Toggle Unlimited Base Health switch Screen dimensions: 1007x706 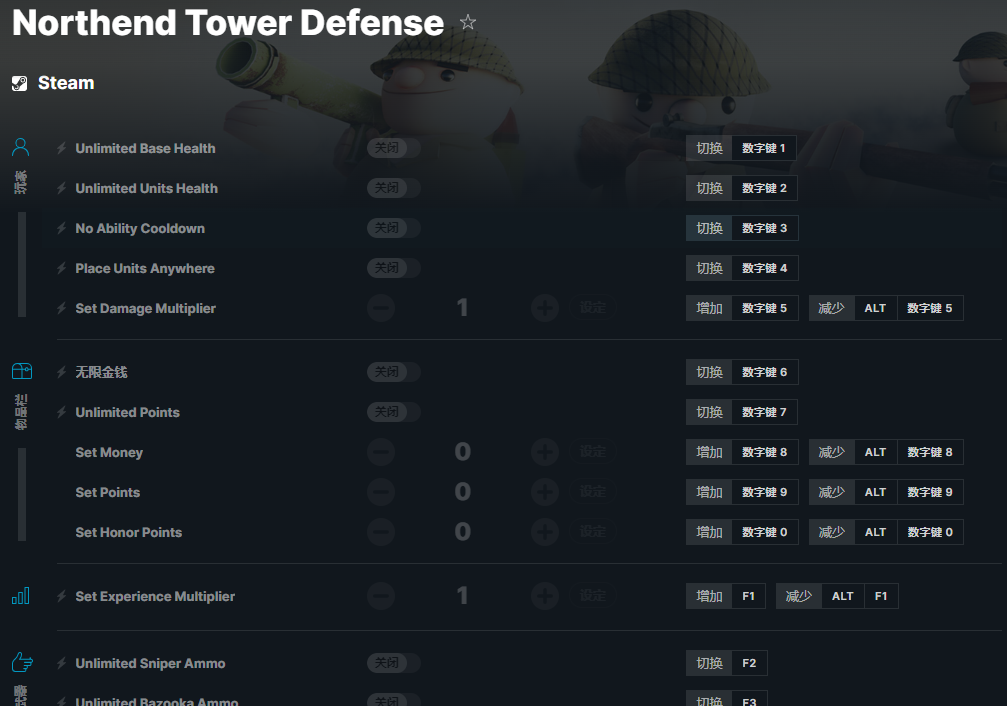click(394, 148)
